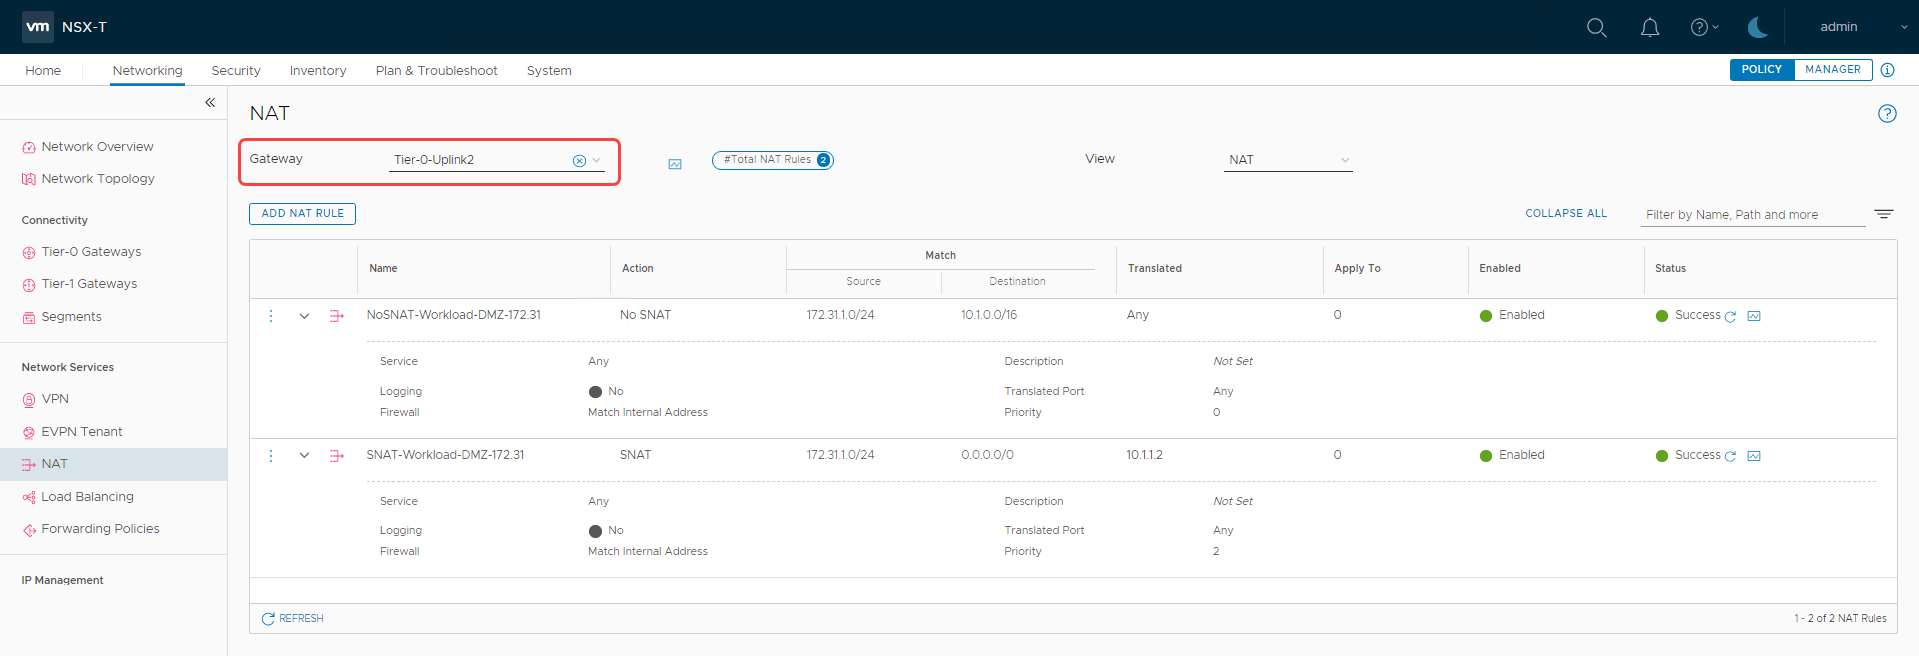Image resolution: width=1919 pixels, height=656 pixels.
Task: Click the Filter by Name input field
Action: [1752, 215]
